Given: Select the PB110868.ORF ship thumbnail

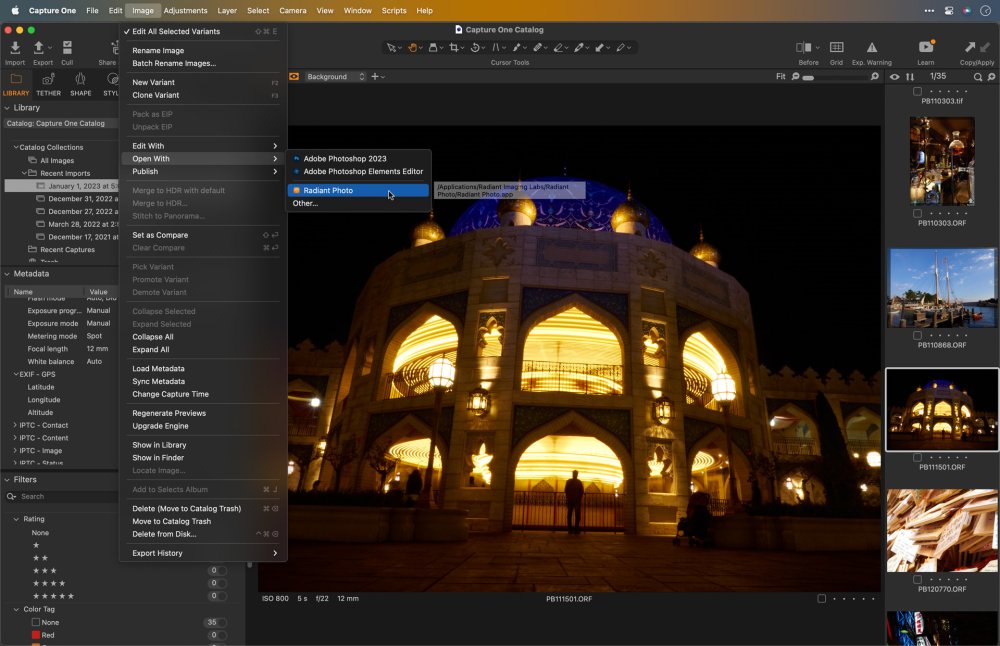Looking at the screenshot, I should tap(942, 288).
